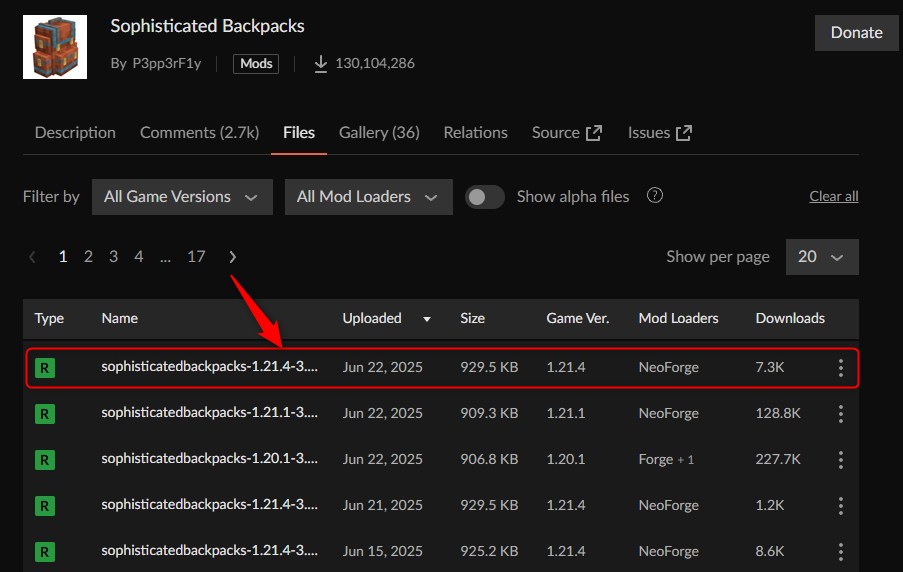Expand the All Game Versions dropdown

coord(182,197)
